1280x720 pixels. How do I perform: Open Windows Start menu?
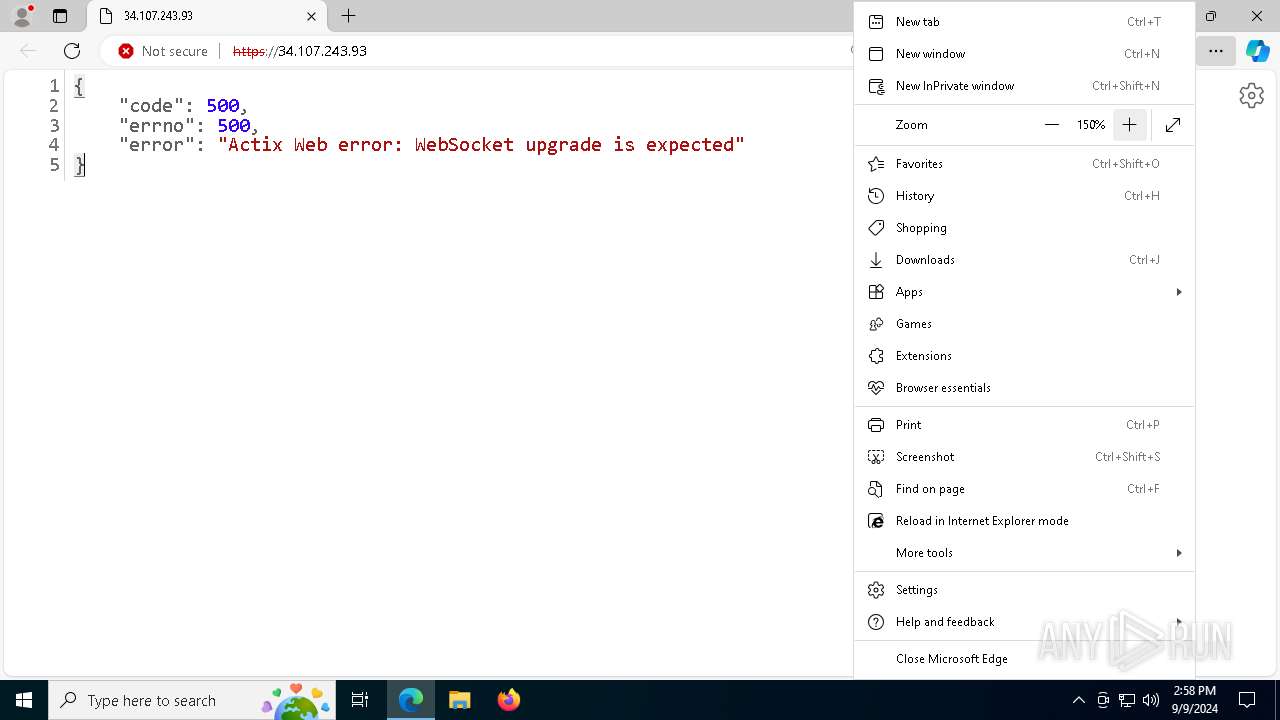coord(24,700)
